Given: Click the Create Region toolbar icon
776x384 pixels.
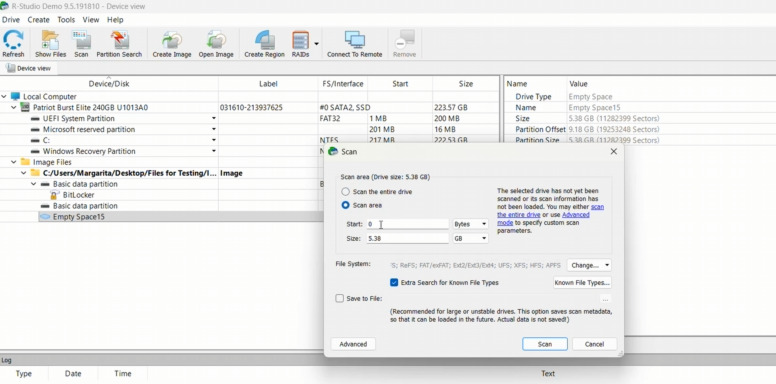Looking at the screenshot, I should click(x=264, y=40).
